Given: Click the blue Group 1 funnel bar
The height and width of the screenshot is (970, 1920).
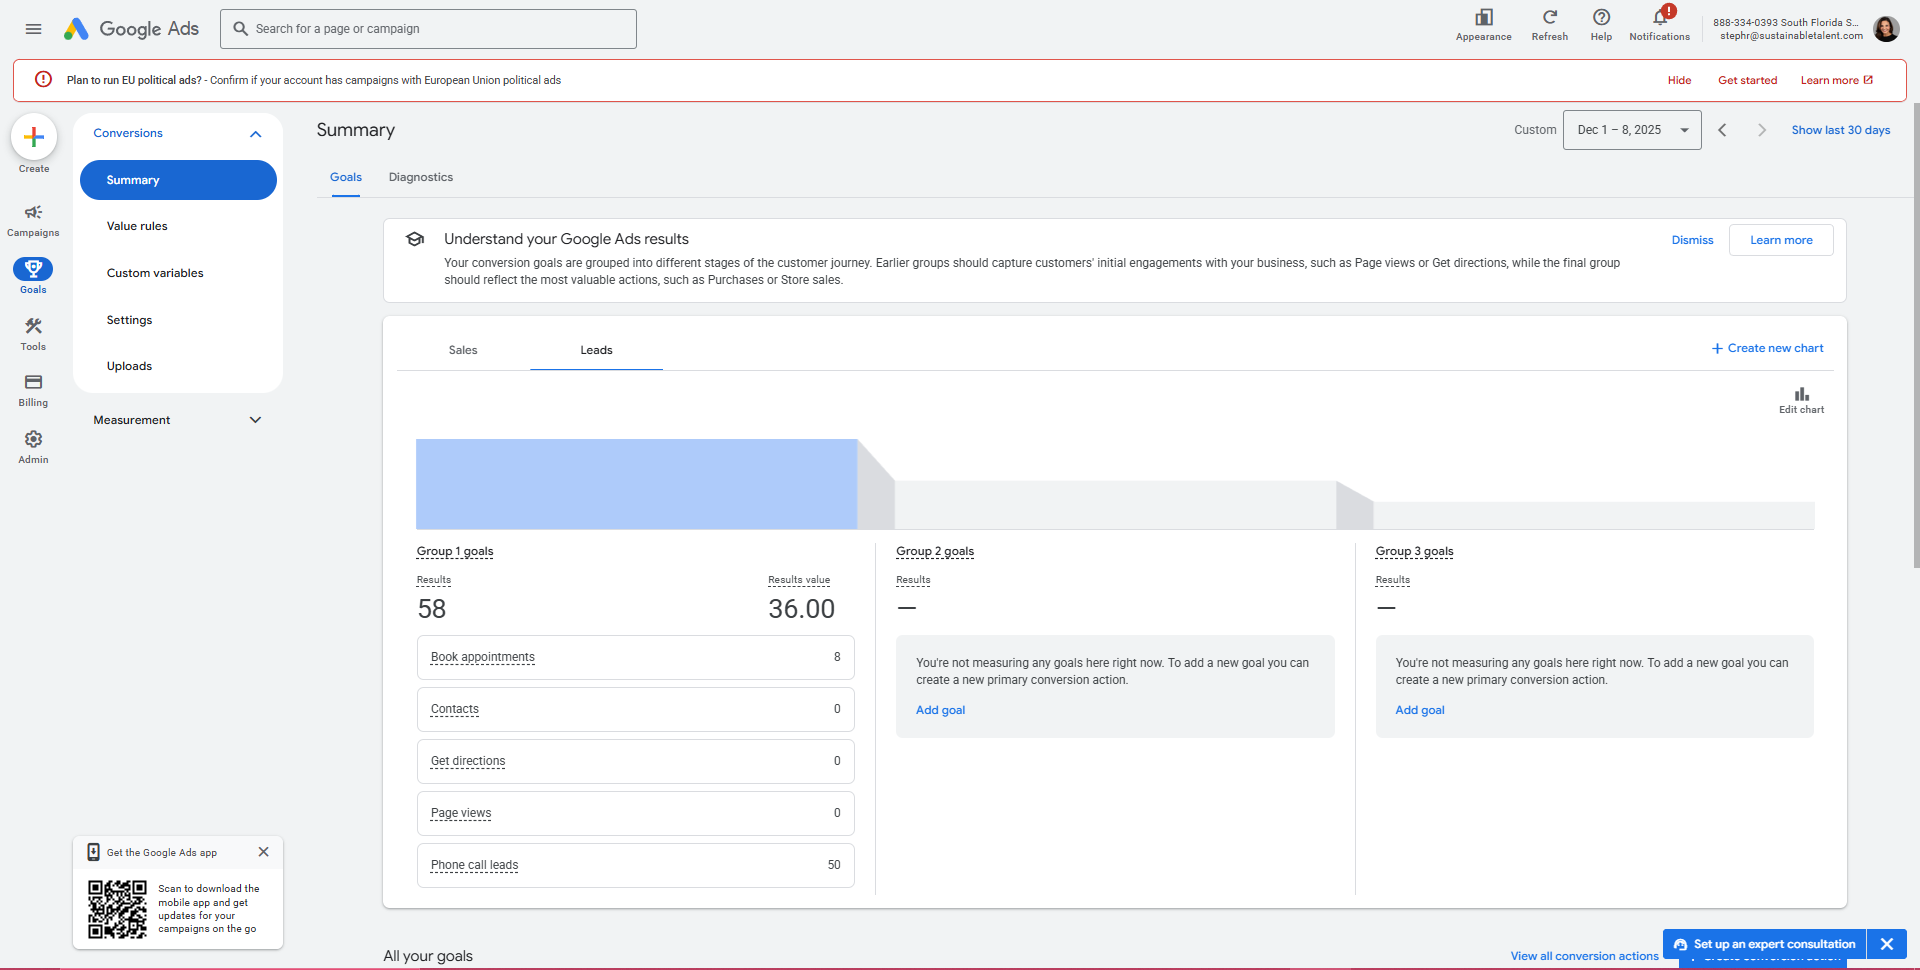Looking at the screenshot, I should pos(636,484).
